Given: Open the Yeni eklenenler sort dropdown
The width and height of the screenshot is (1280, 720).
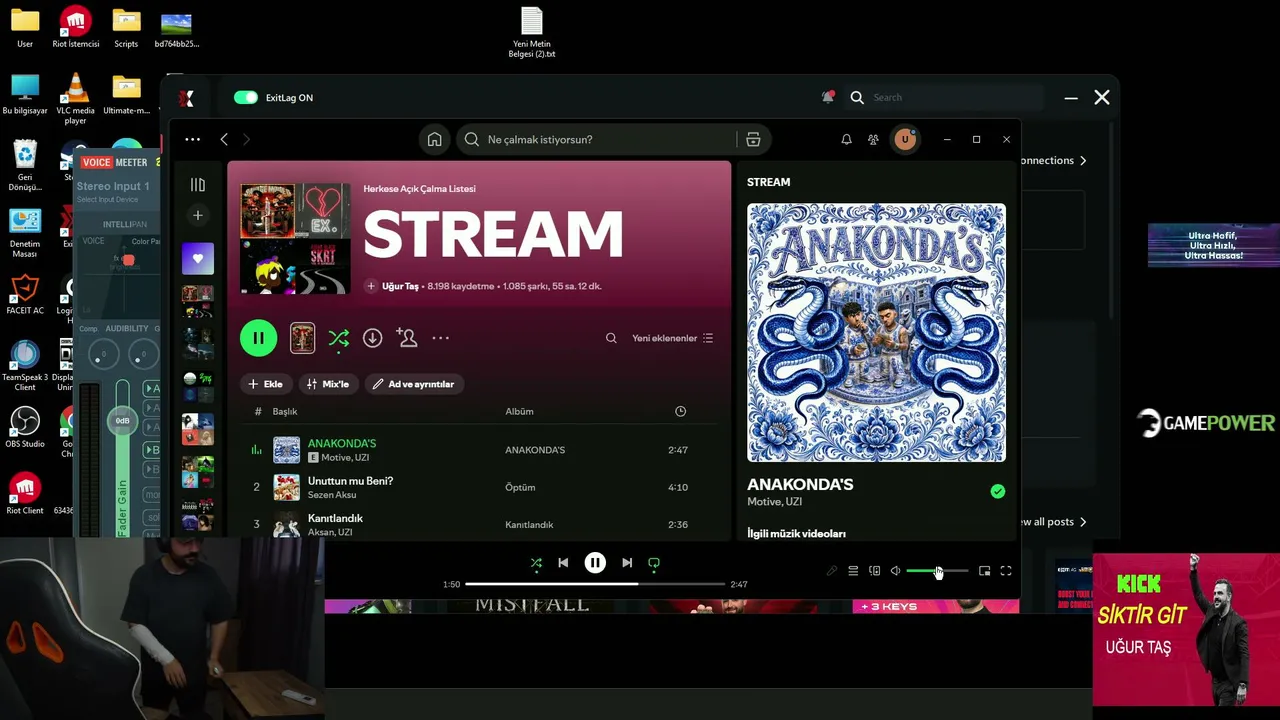Looking at the screenshot, I should (x=673, y=338).
